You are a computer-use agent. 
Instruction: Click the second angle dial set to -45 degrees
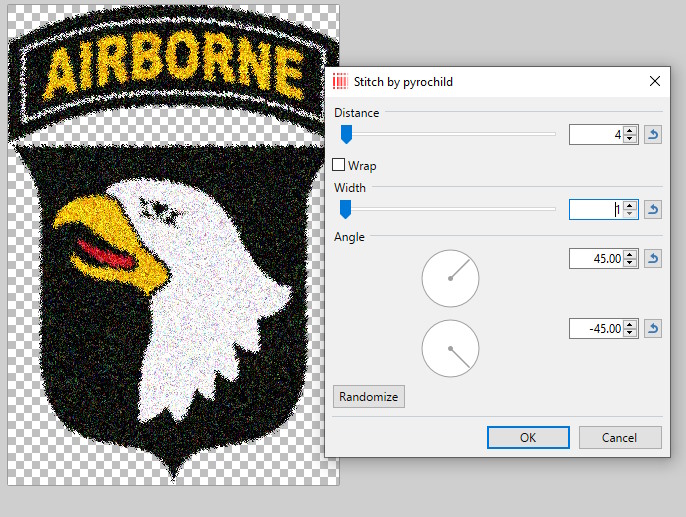point(450,349)
